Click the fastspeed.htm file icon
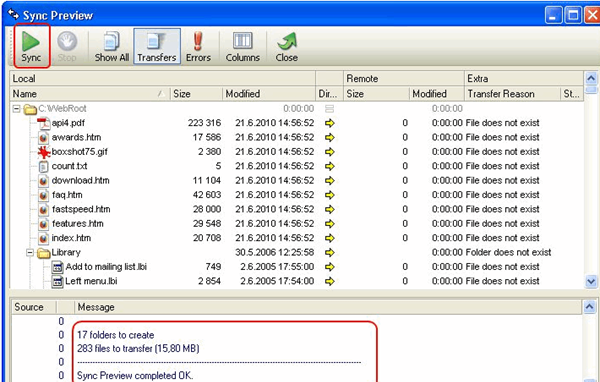The width and height of the screenshot is (600, 382). coord(44,210)
